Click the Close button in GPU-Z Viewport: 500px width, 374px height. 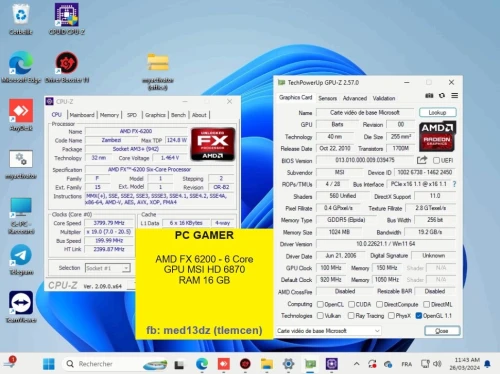pos(442,331)
